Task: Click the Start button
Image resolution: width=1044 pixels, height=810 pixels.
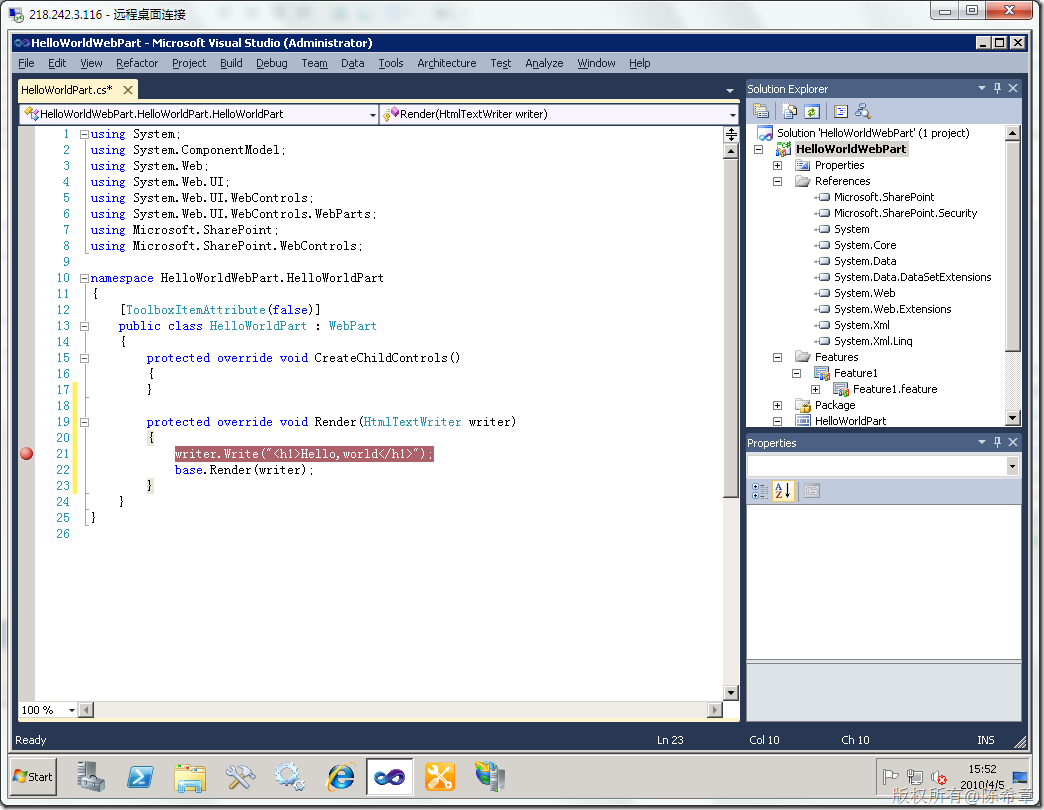Action: click(33, 777)
